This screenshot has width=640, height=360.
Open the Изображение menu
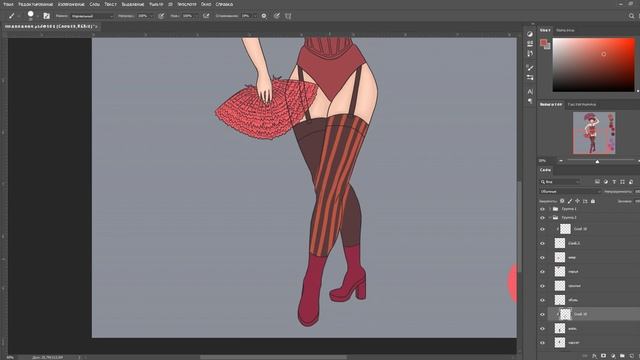(71, 4)
